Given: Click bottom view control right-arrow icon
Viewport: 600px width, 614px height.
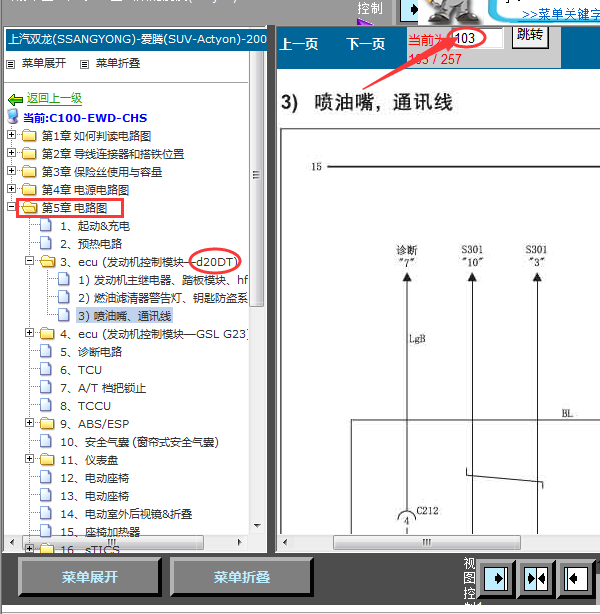Looking at the screenshot, I should point(497,578).
